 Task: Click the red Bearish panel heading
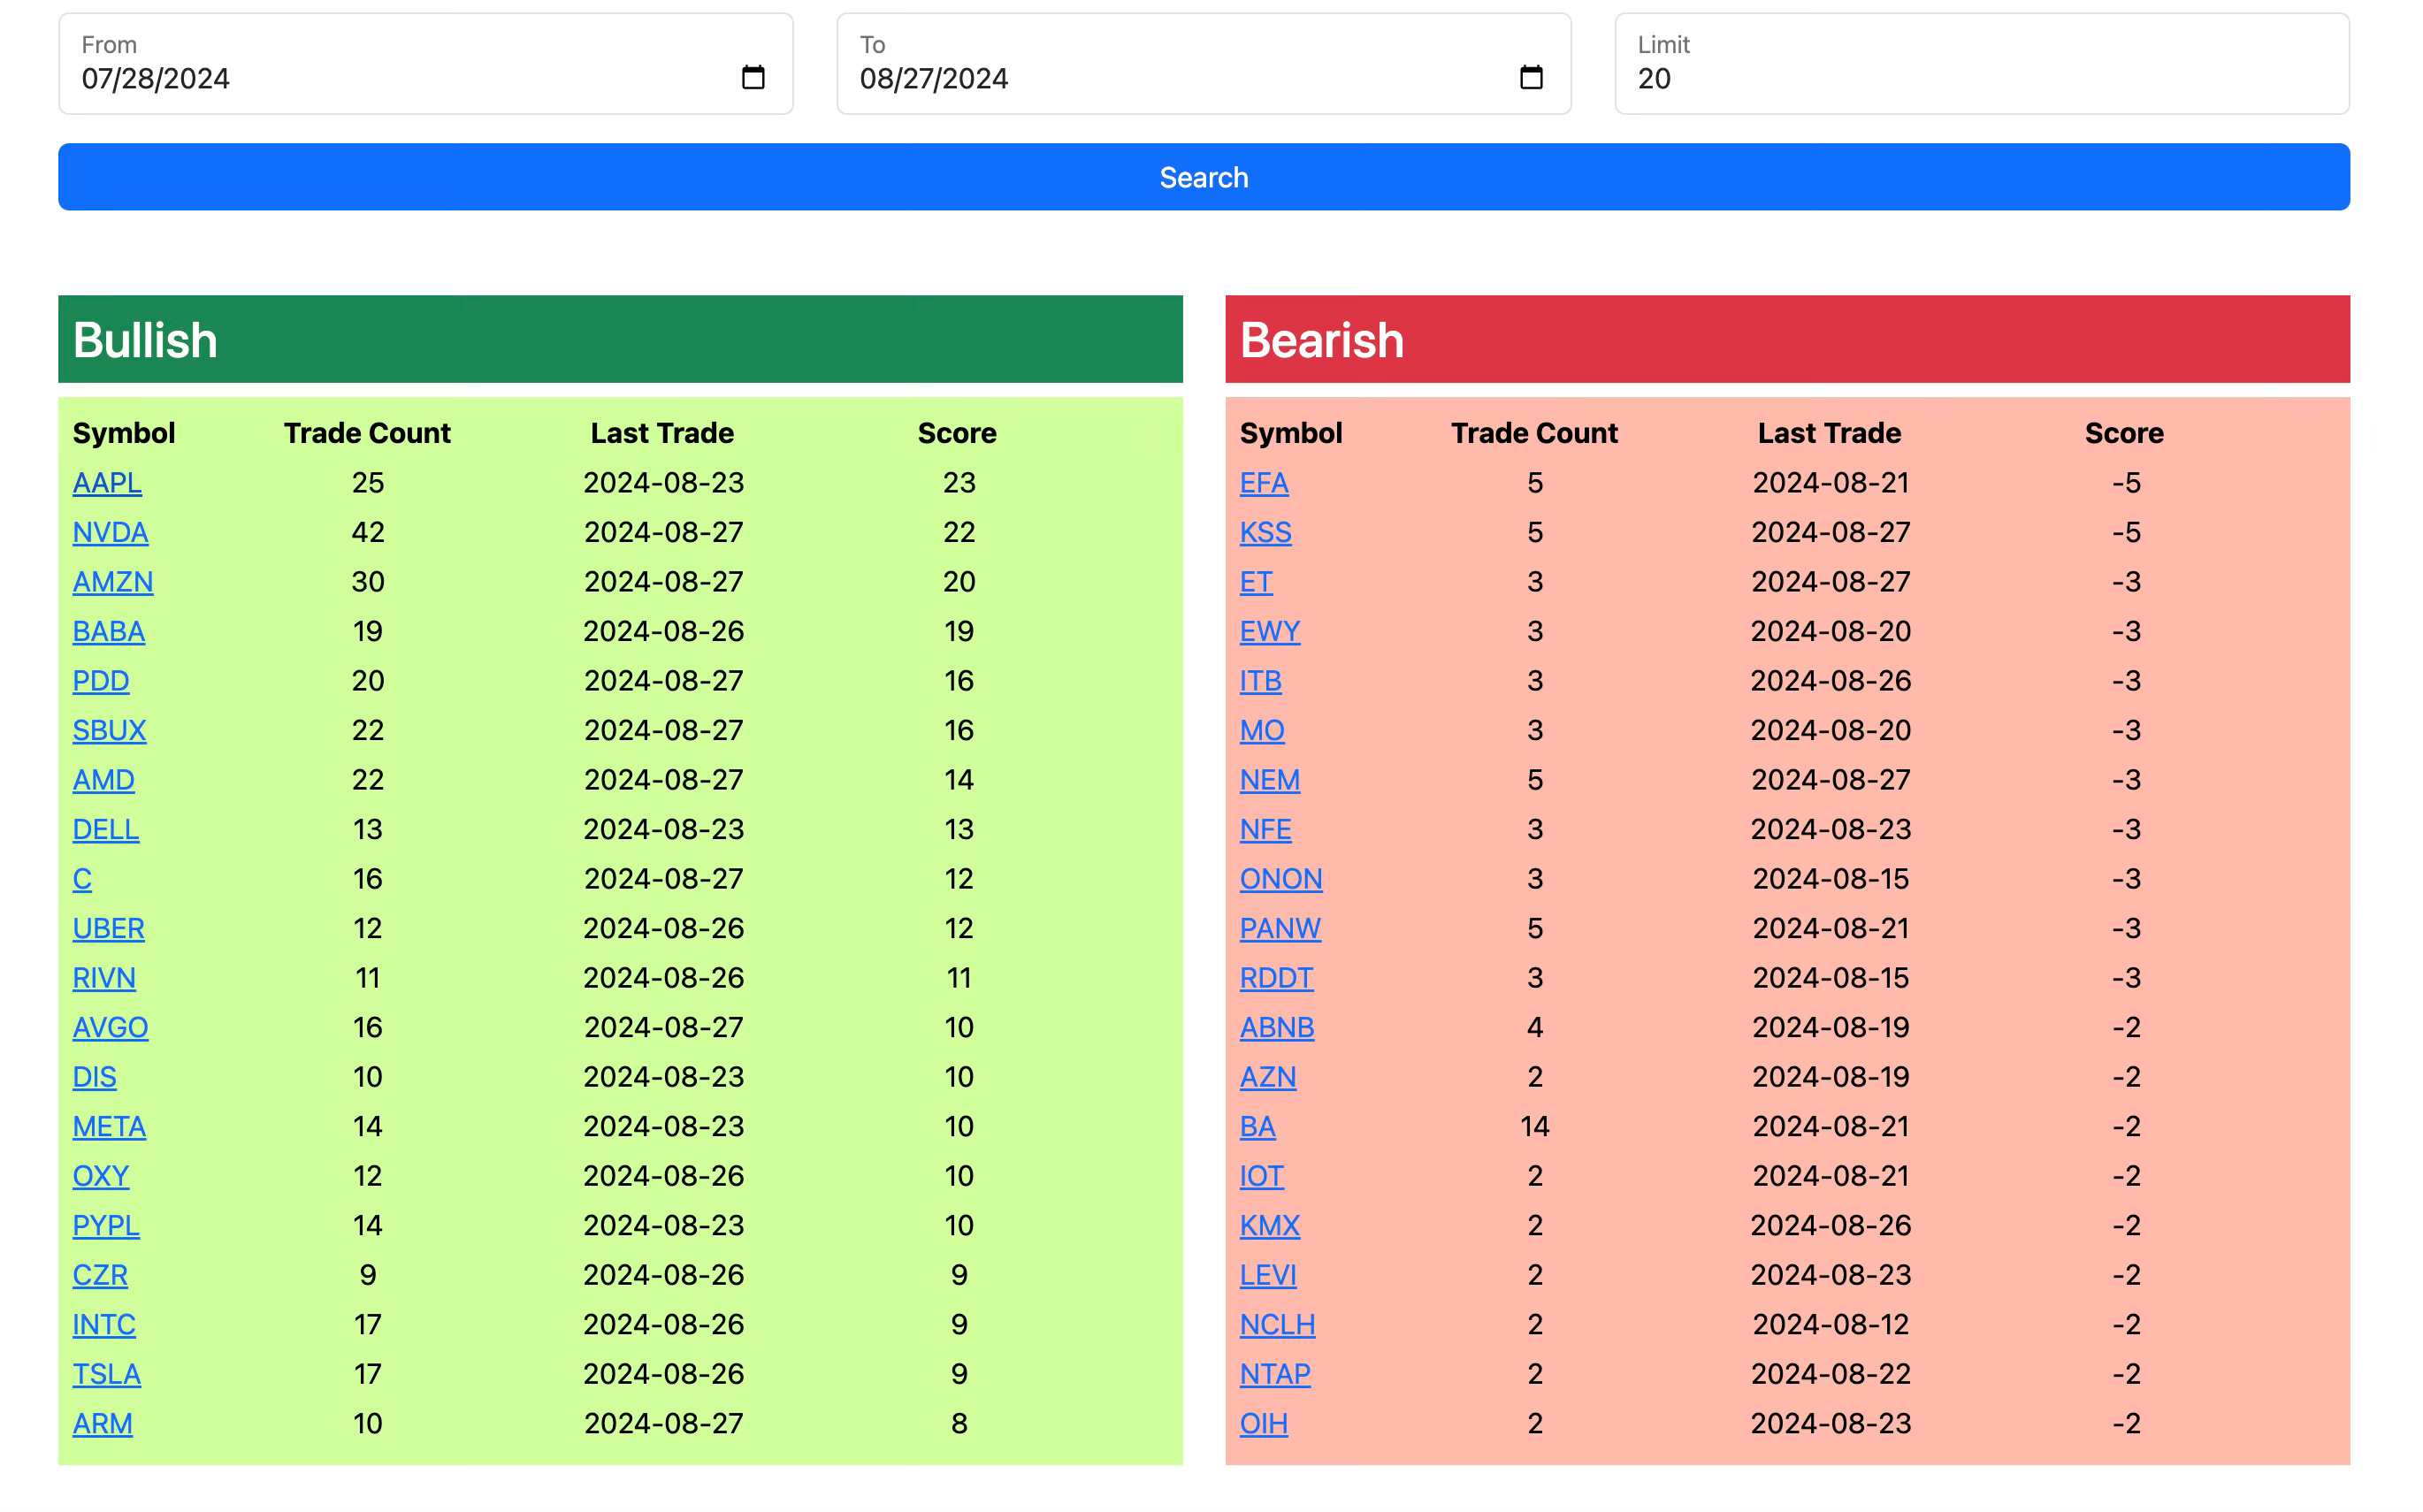[1788, 339]
